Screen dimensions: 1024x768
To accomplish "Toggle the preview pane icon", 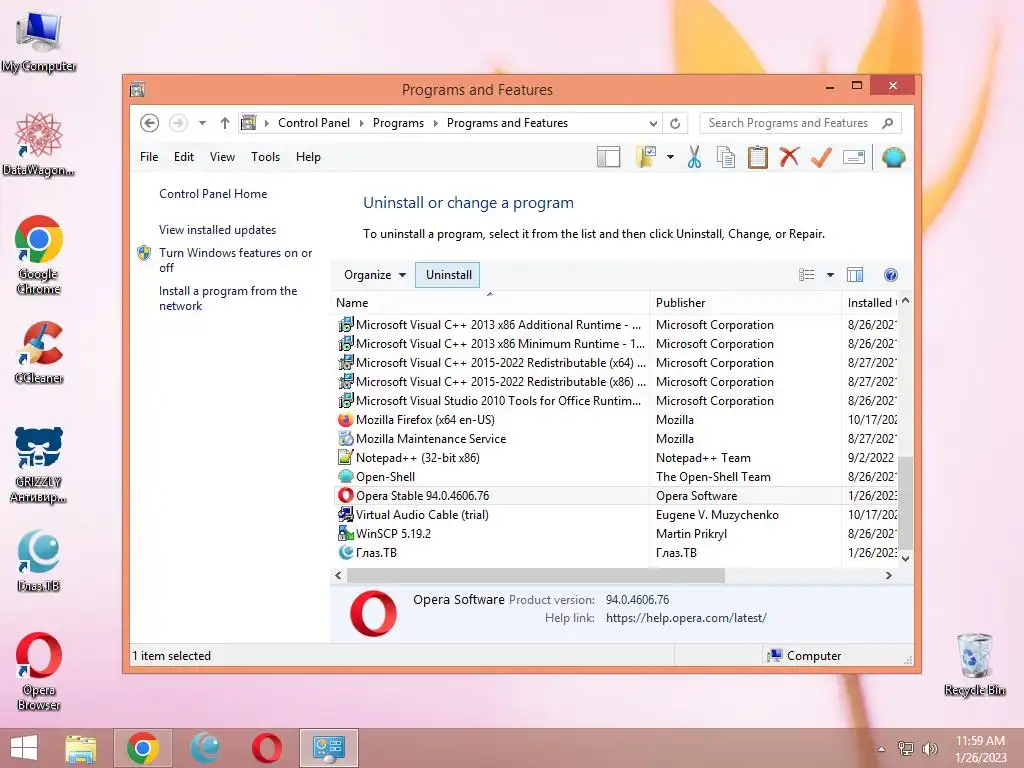I will coord(855,275).
